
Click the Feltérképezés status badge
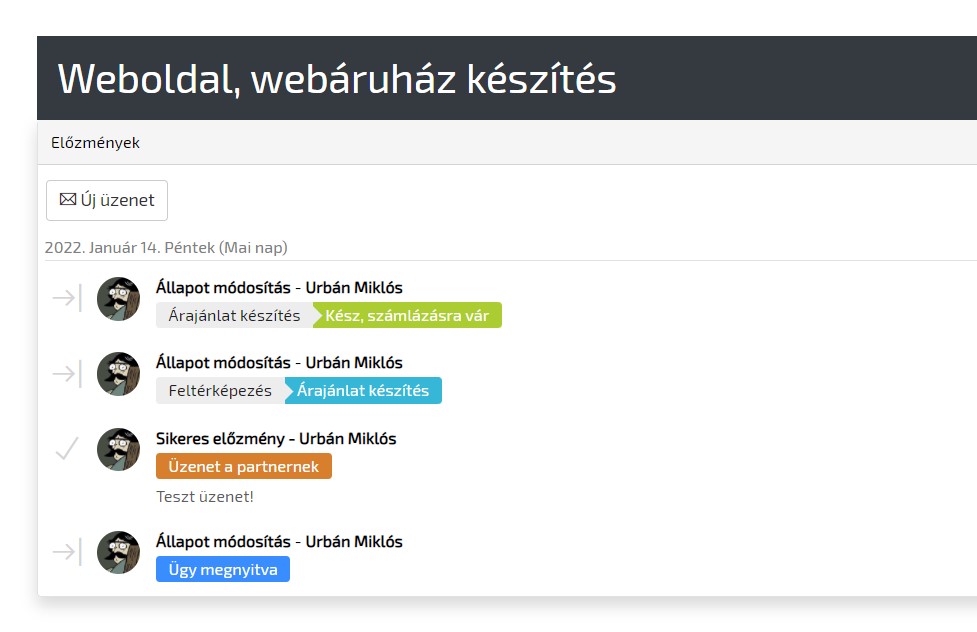pyautogui.click(x=220, y=391)
